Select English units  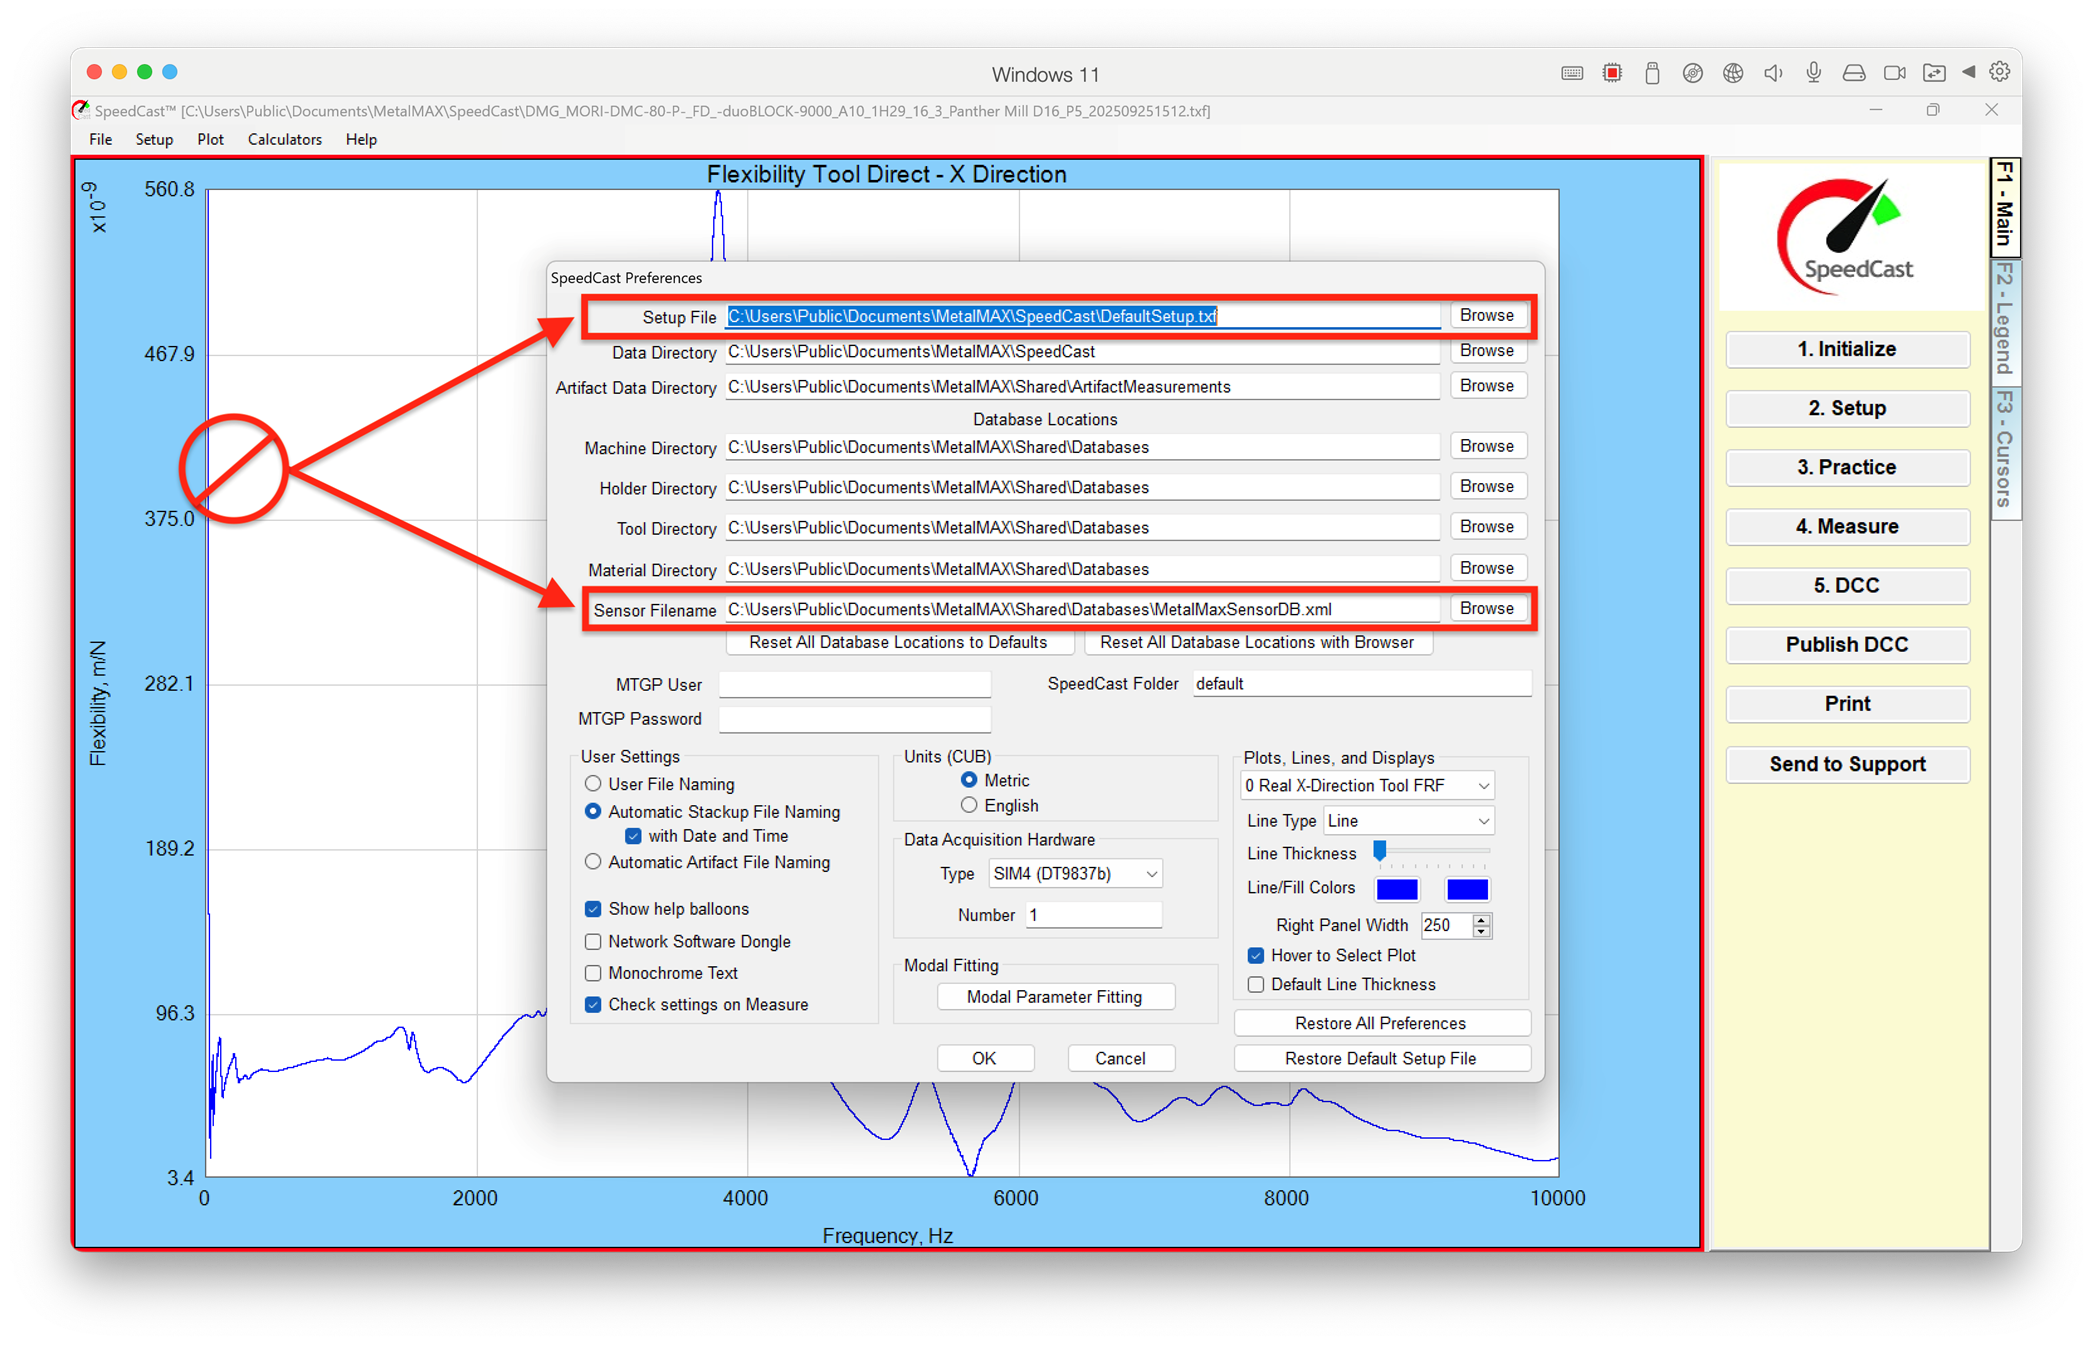tap(968, 806)
